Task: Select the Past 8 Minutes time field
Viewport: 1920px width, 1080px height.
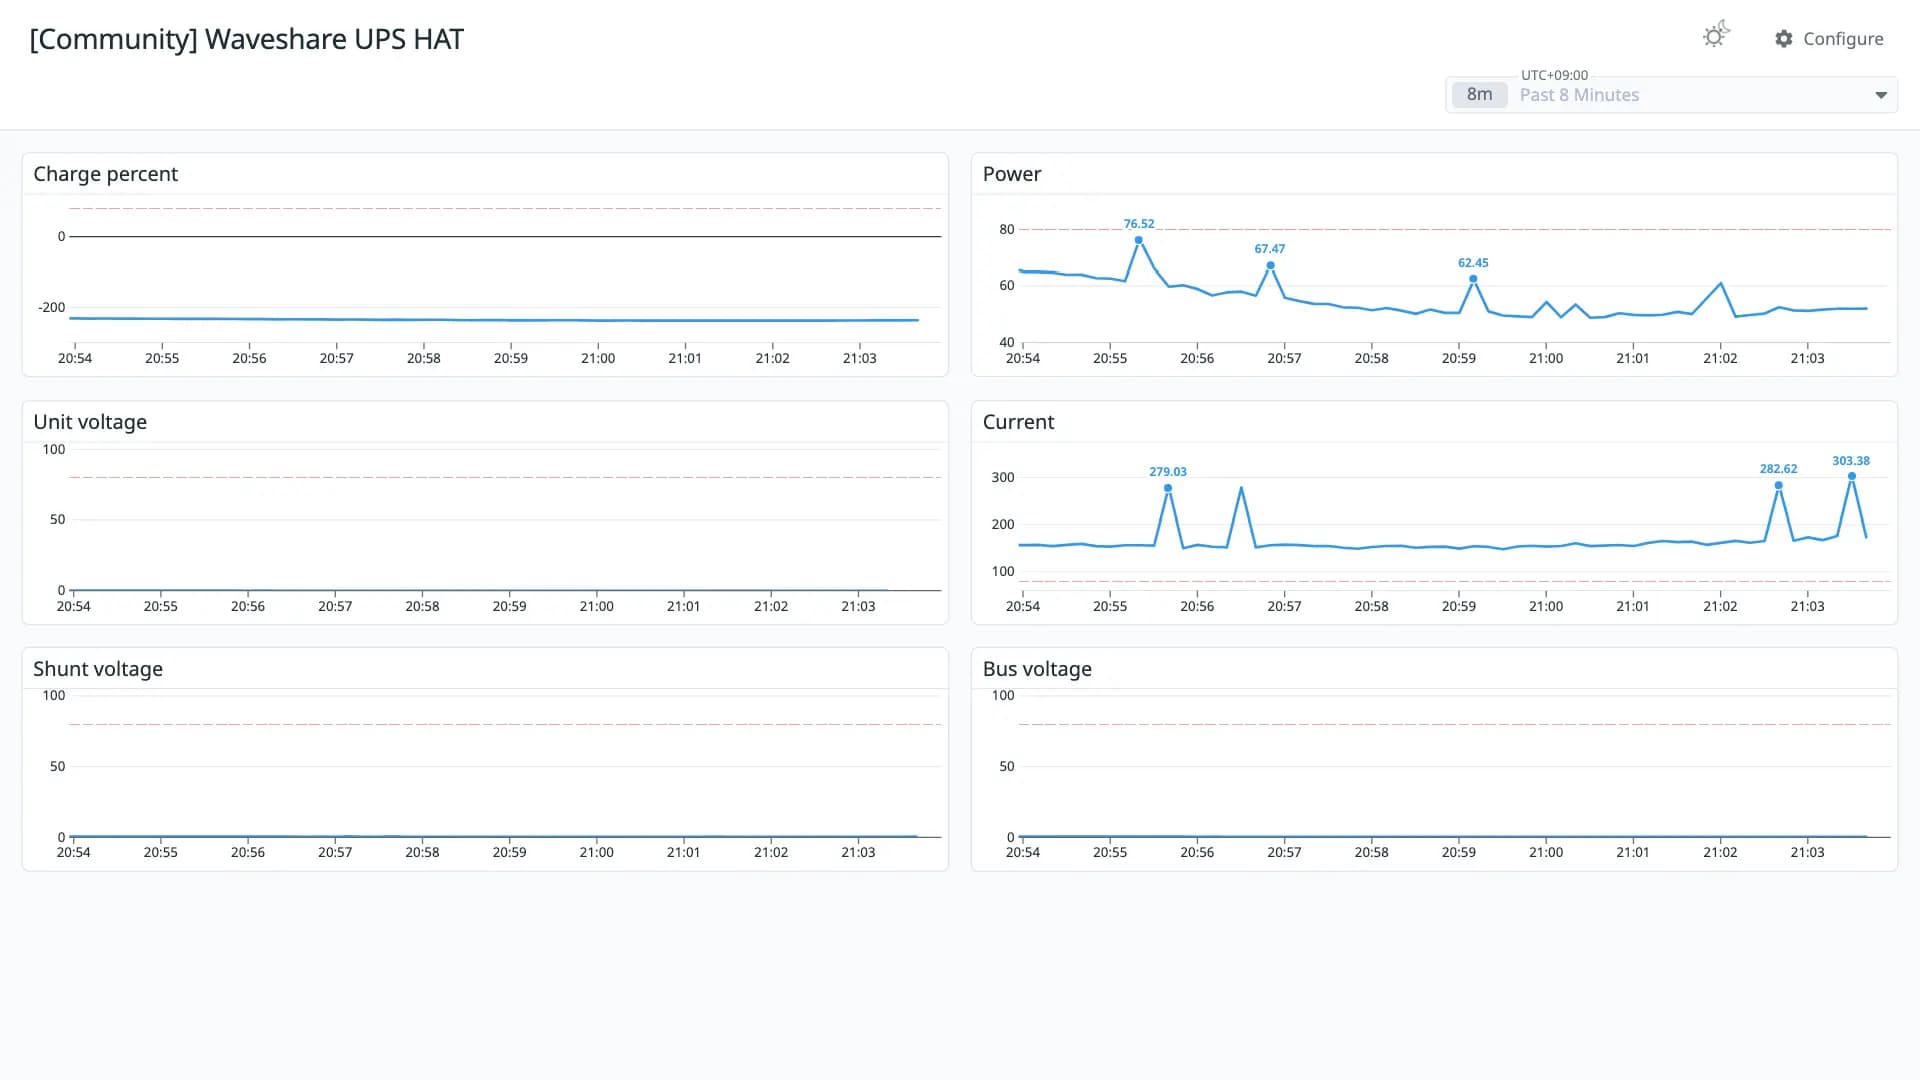Action: (x=1672, y=95)
